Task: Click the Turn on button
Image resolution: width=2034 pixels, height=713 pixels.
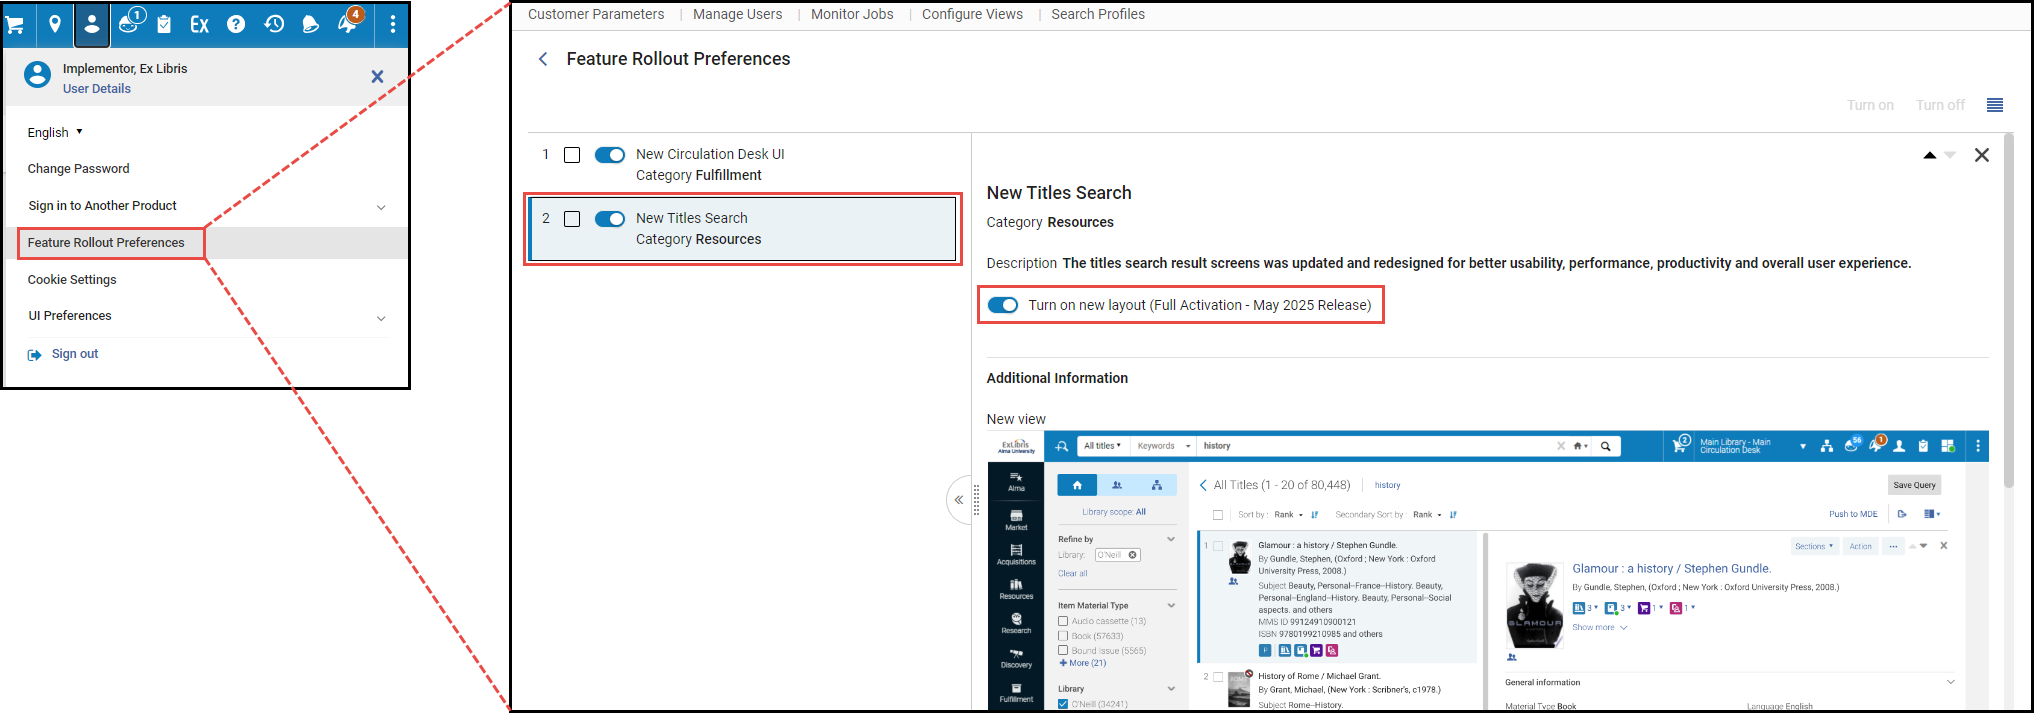Action: coord(1870,105)
